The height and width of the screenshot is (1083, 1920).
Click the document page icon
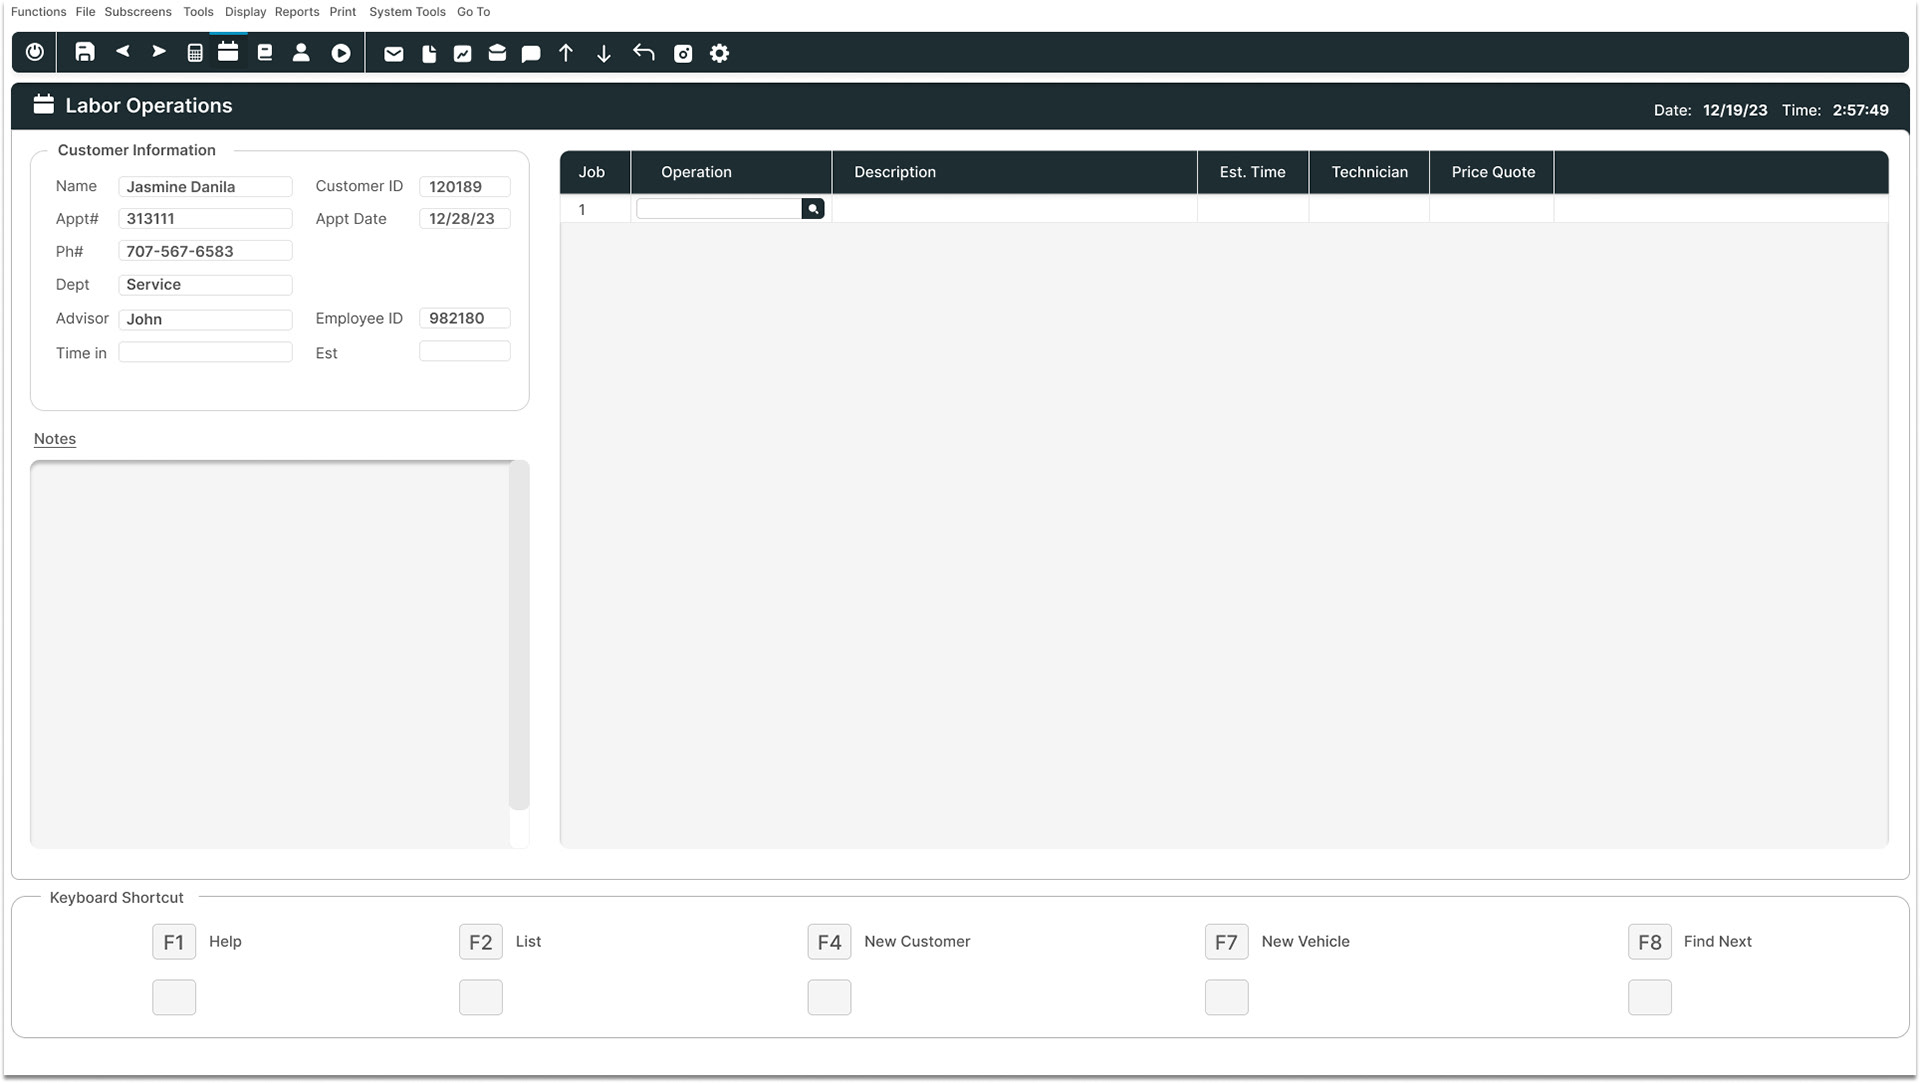click(x=429, y=54)
